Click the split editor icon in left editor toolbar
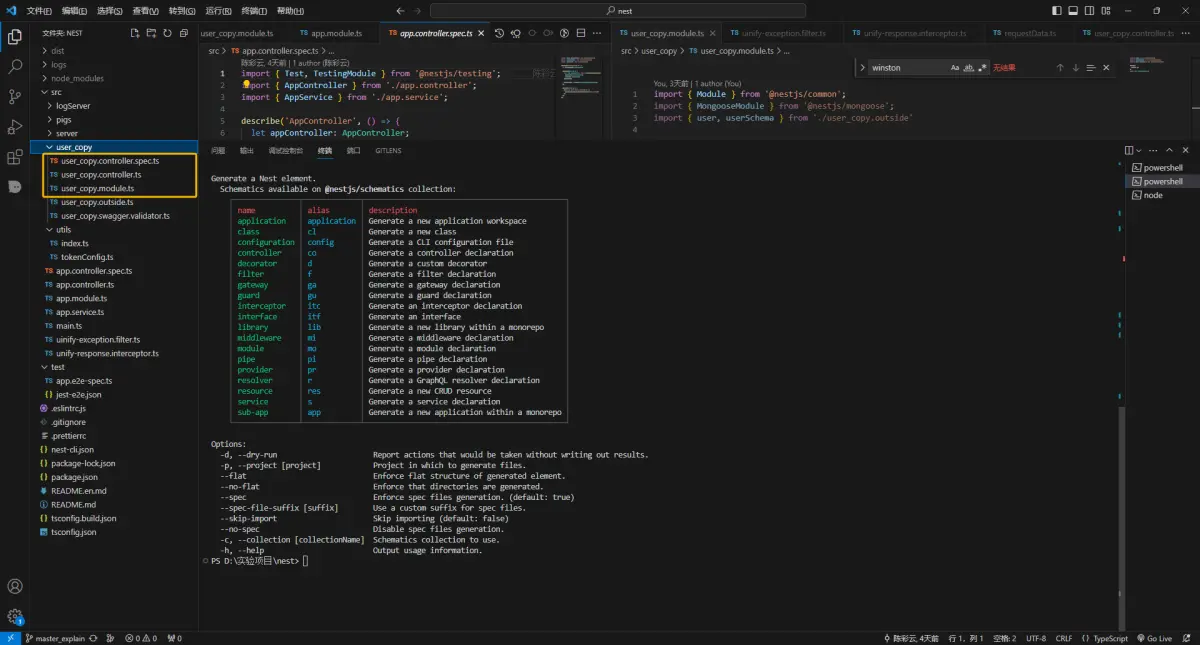Screen dimensions: 1200x645 (579, 33)
